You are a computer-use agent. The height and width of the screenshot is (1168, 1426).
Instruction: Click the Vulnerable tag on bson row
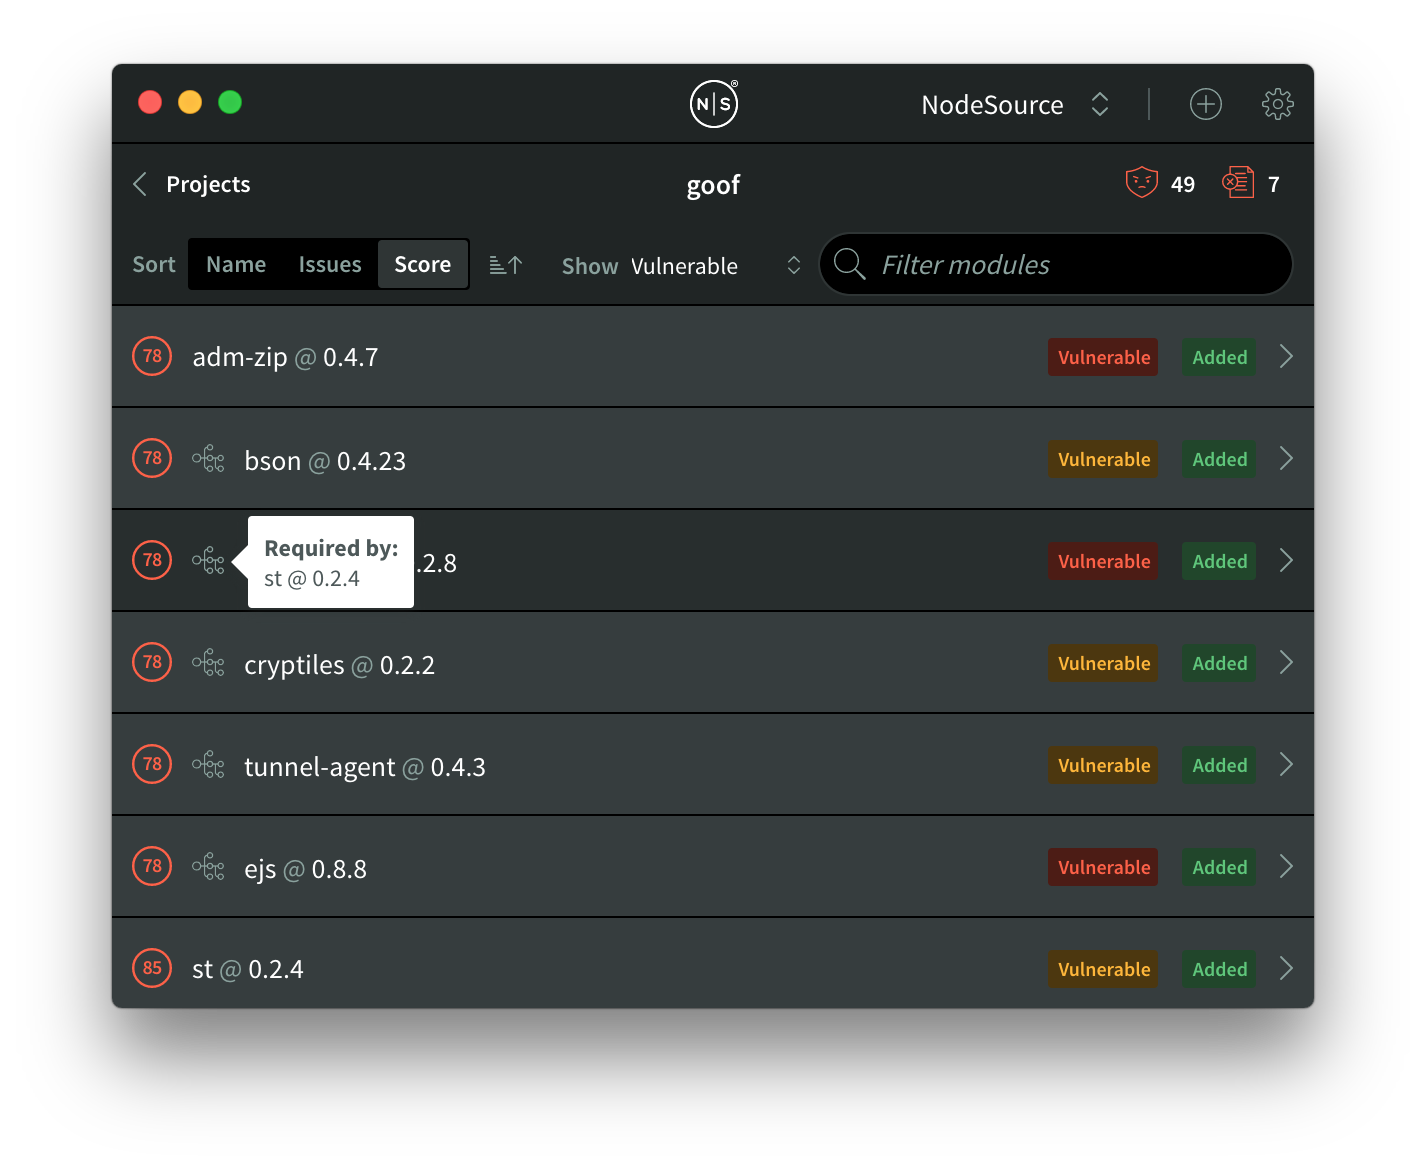coord(1103,459)
